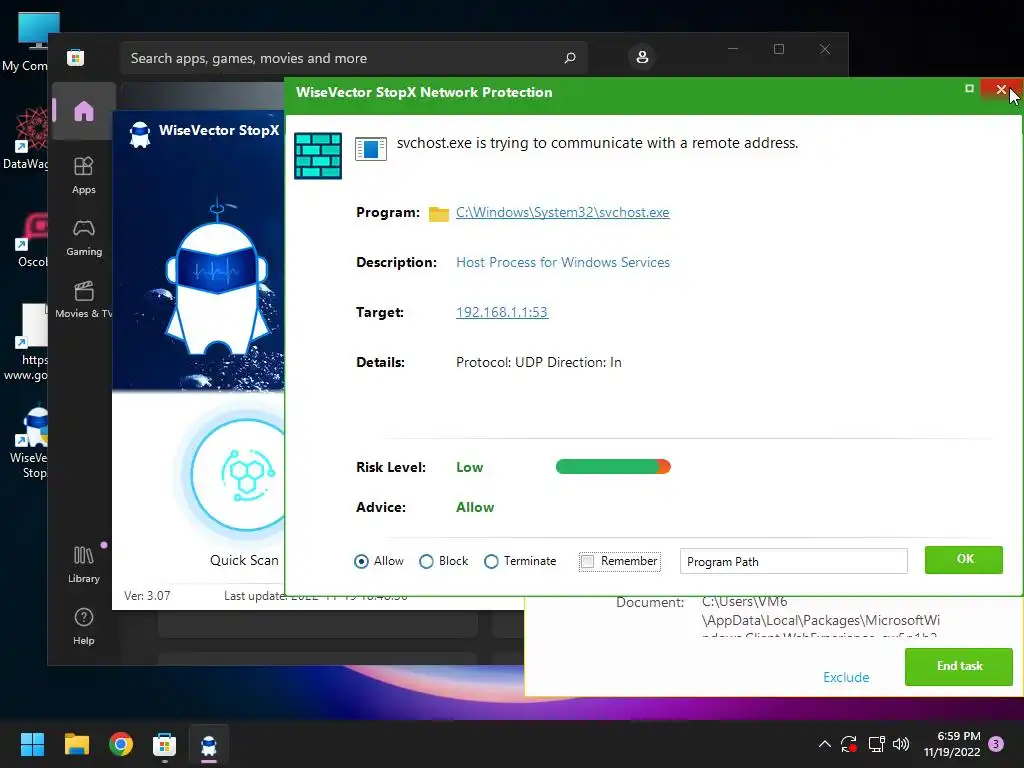Open the Library in Microsoft Store
The image size is (1024, 768).
(x=84, y=565)
